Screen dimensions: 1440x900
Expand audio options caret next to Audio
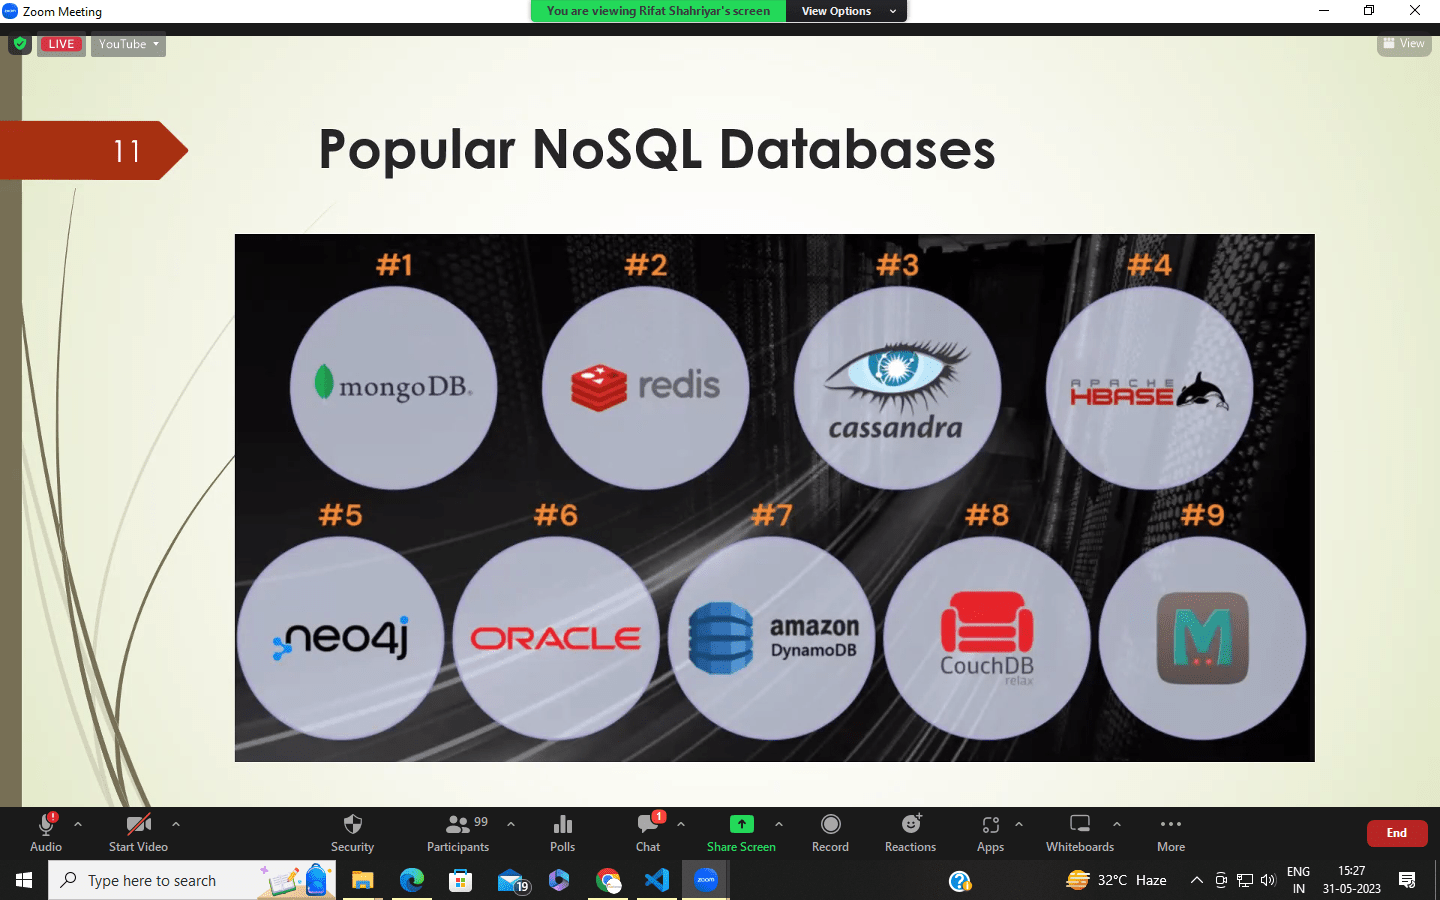[78, 825]
